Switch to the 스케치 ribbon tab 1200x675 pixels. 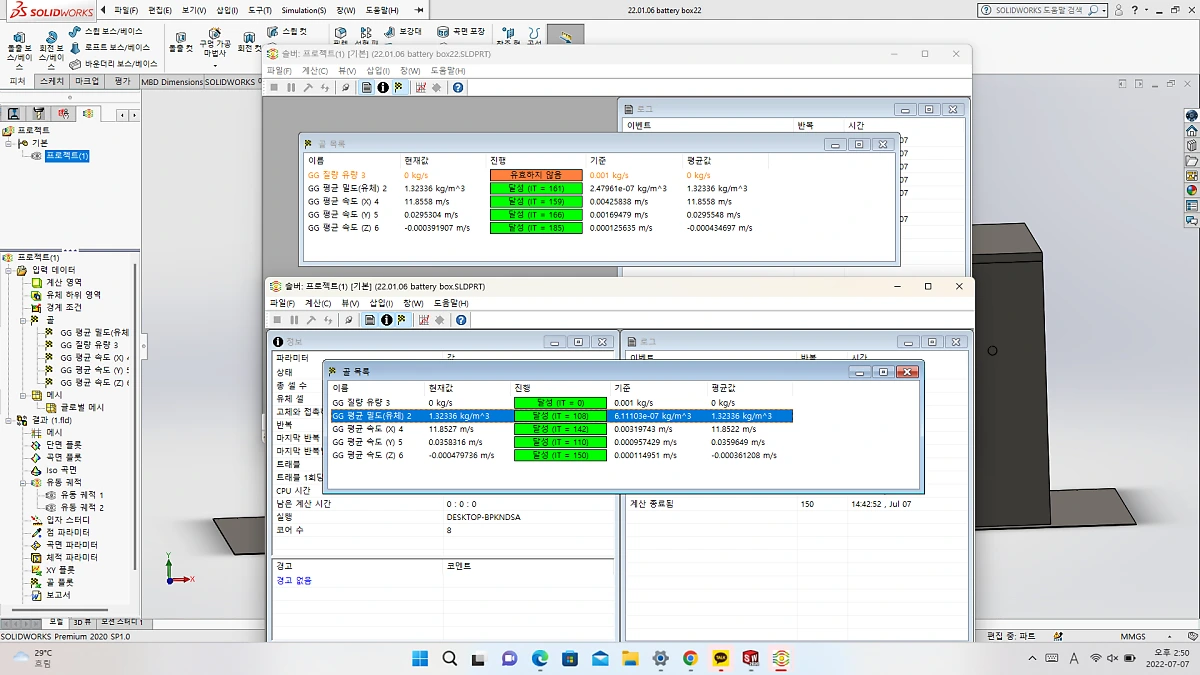52,81
